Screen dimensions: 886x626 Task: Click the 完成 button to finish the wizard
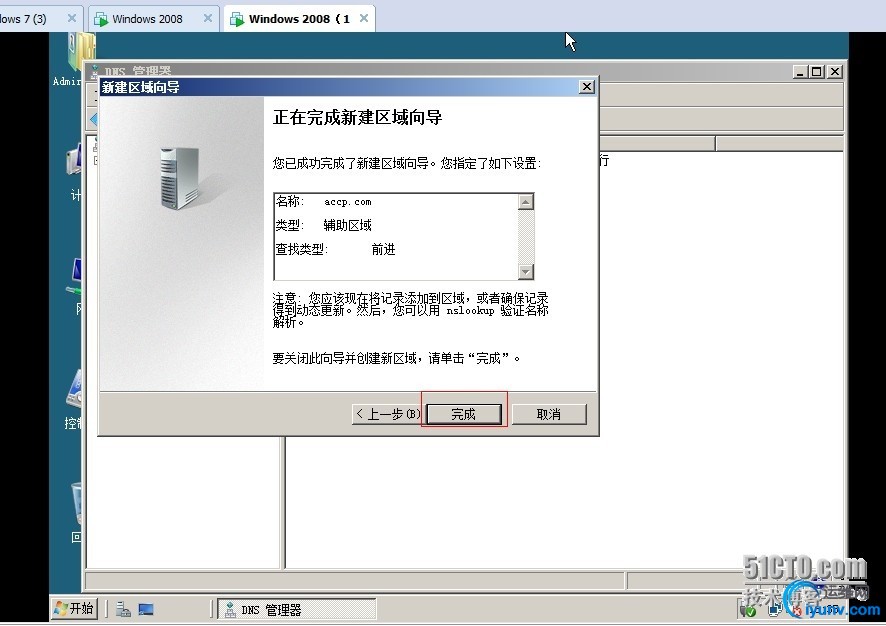pos(464,414)
